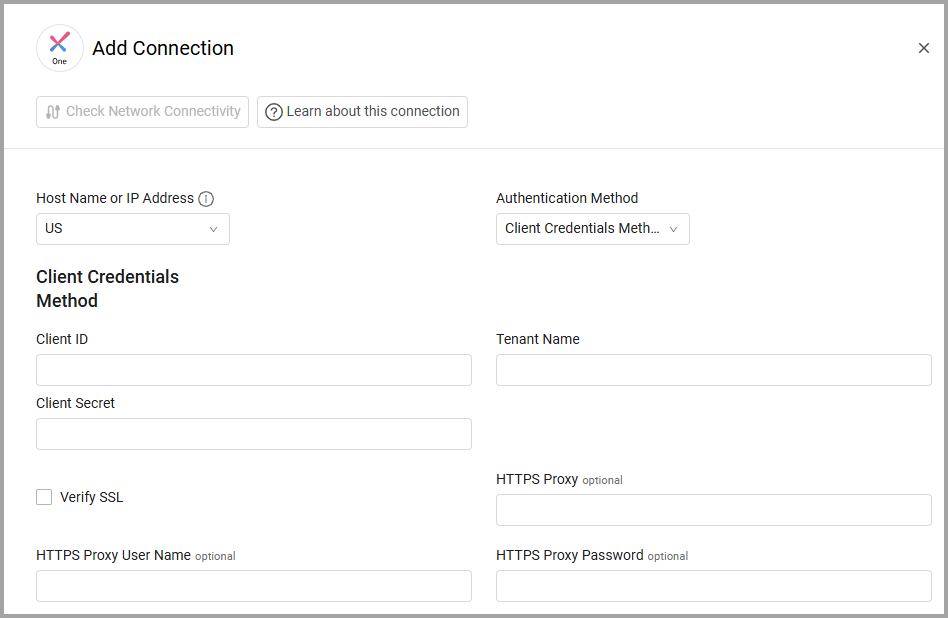Click the chevron beside Client Credentials Meth...
948x618 pixels.
click(674, 229)
